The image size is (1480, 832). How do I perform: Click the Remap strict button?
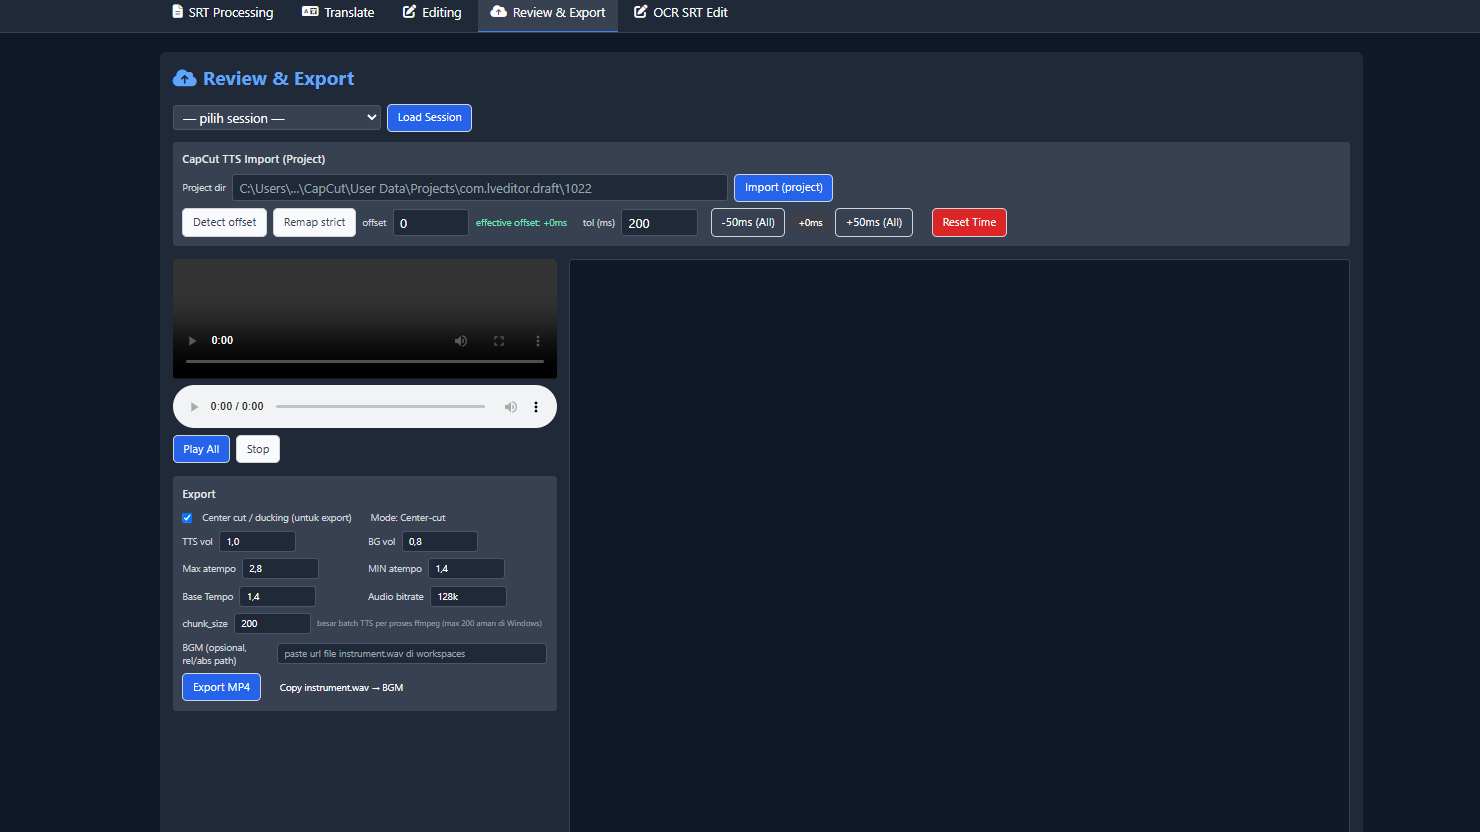click(x=314, y=223)
